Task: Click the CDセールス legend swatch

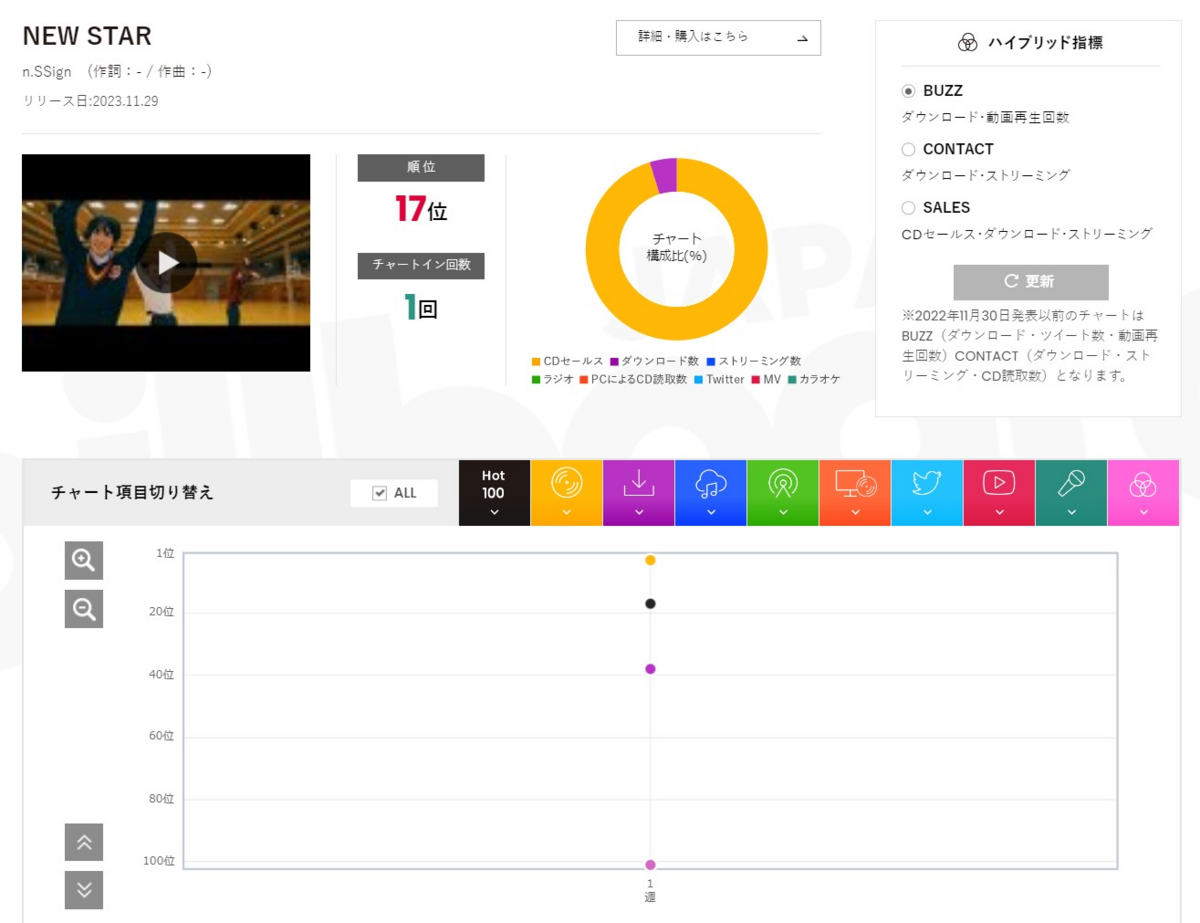Action: coord(536,361)
